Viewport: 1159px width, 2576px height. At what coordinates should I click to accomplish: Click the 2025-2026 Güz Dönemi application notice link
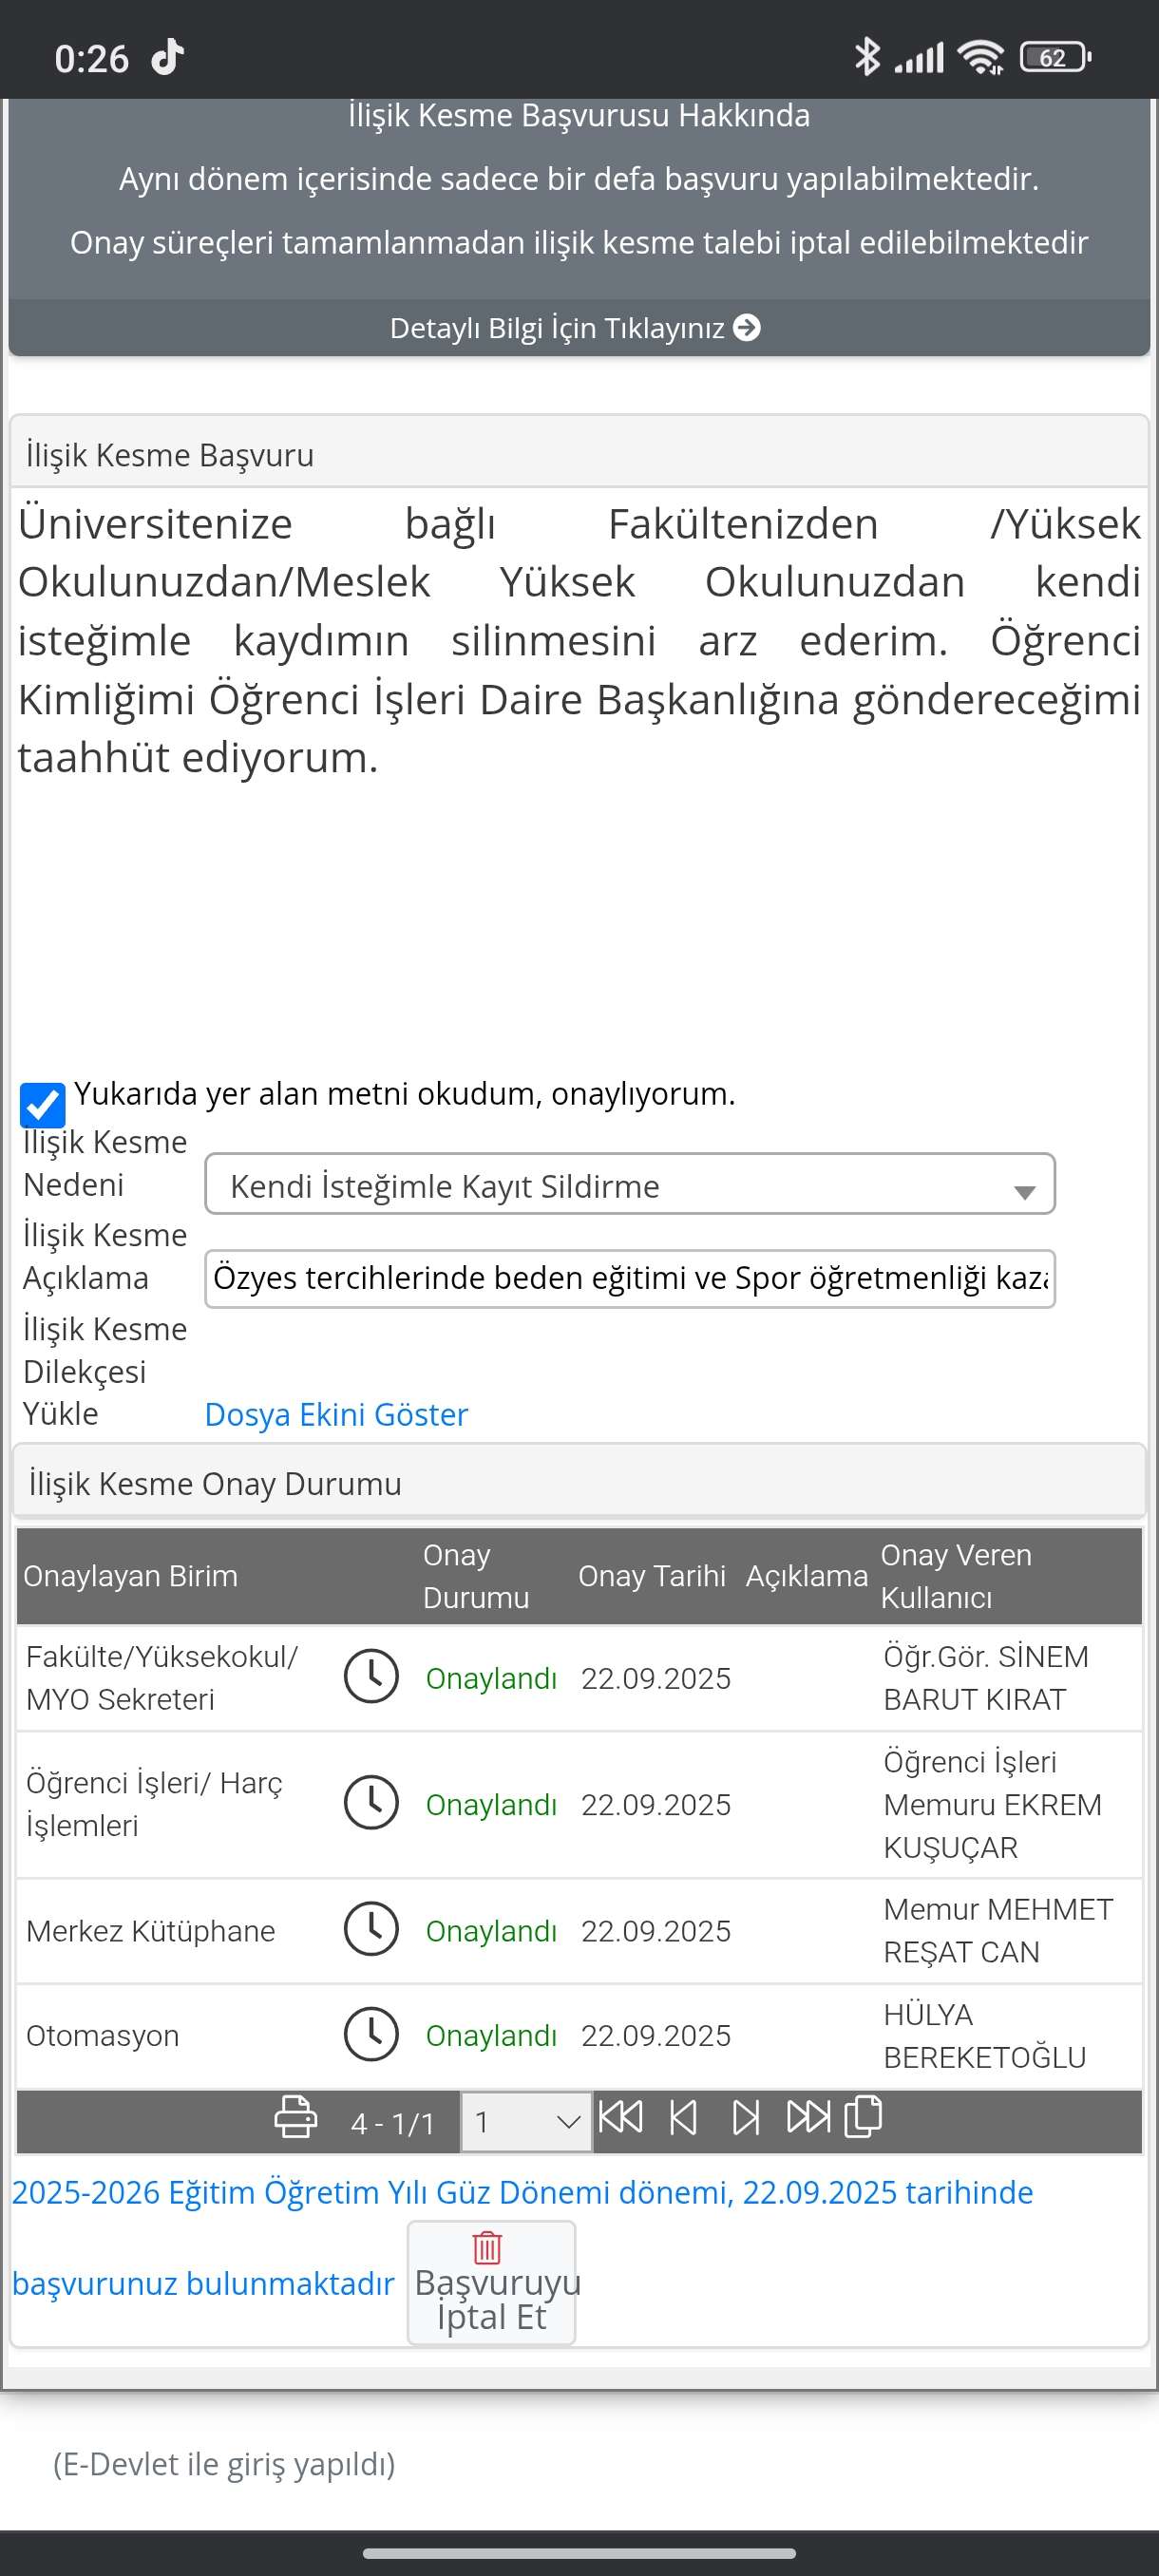pos(522,2192)
